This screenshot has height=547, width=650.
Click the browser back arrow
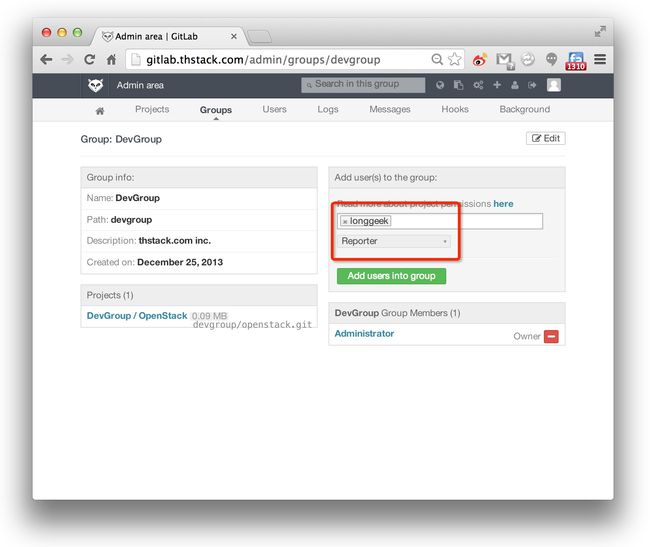click(46, 60)
